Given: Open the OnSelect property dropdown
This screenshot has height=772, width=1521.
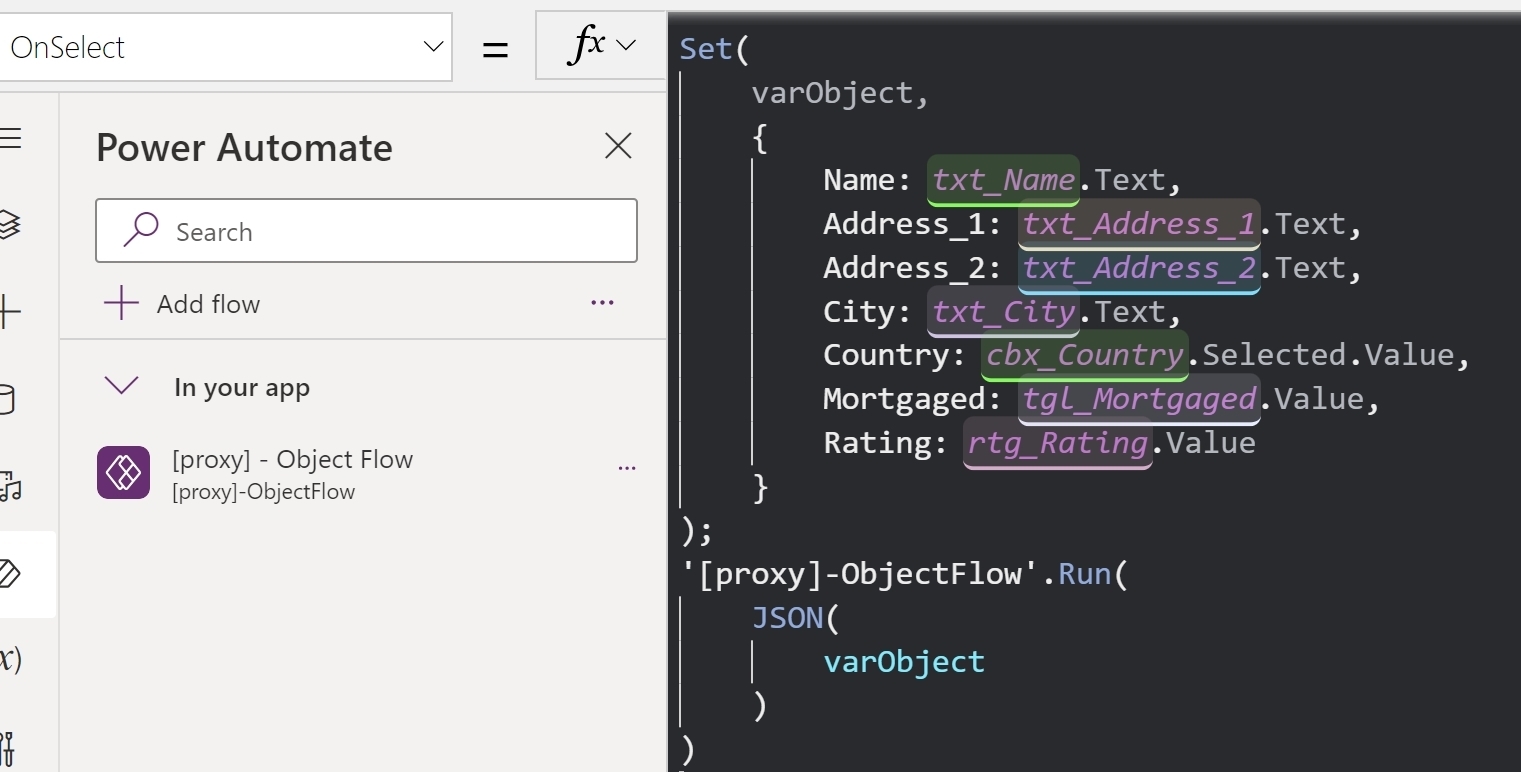Looking at the screenshot, I should (x=432, y=47).
